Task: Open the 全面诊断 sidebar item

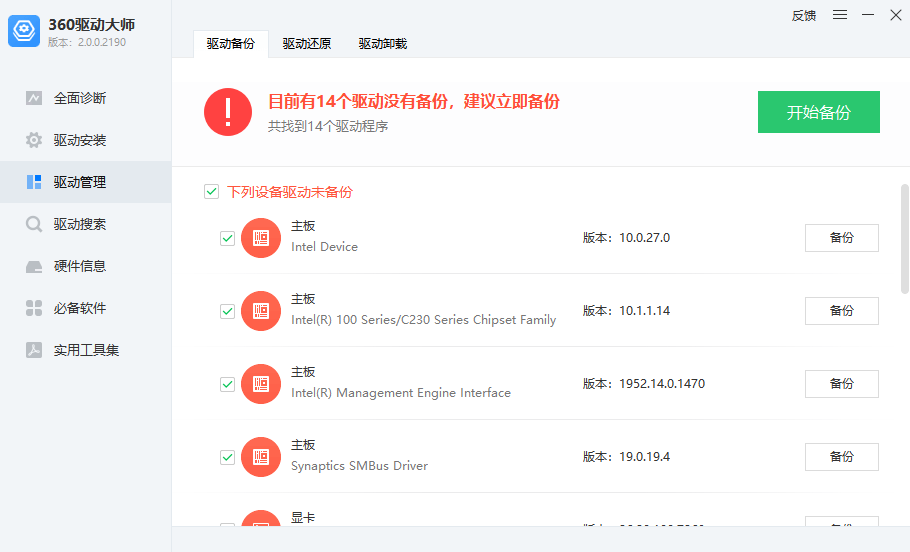Action: (85, 98)
